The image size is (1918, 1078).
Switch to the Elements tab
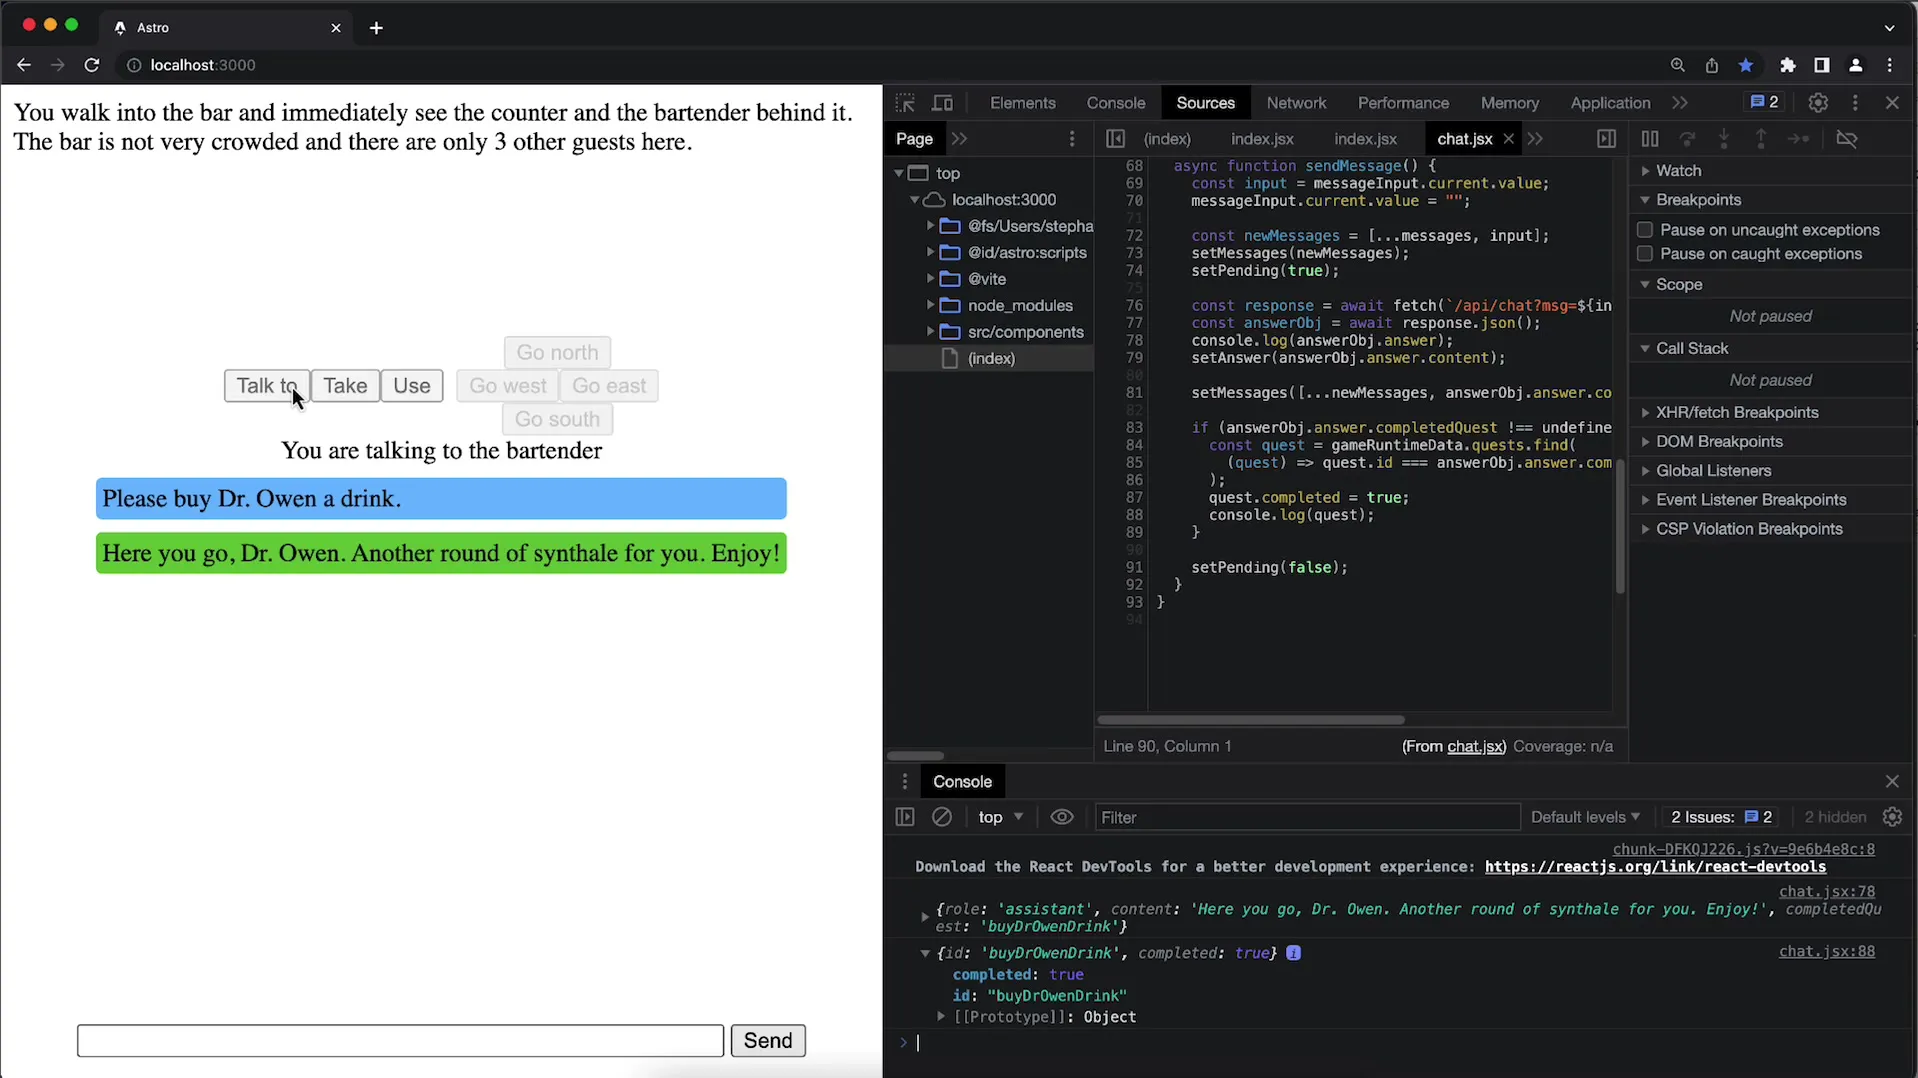click(x=1022, y=103)
